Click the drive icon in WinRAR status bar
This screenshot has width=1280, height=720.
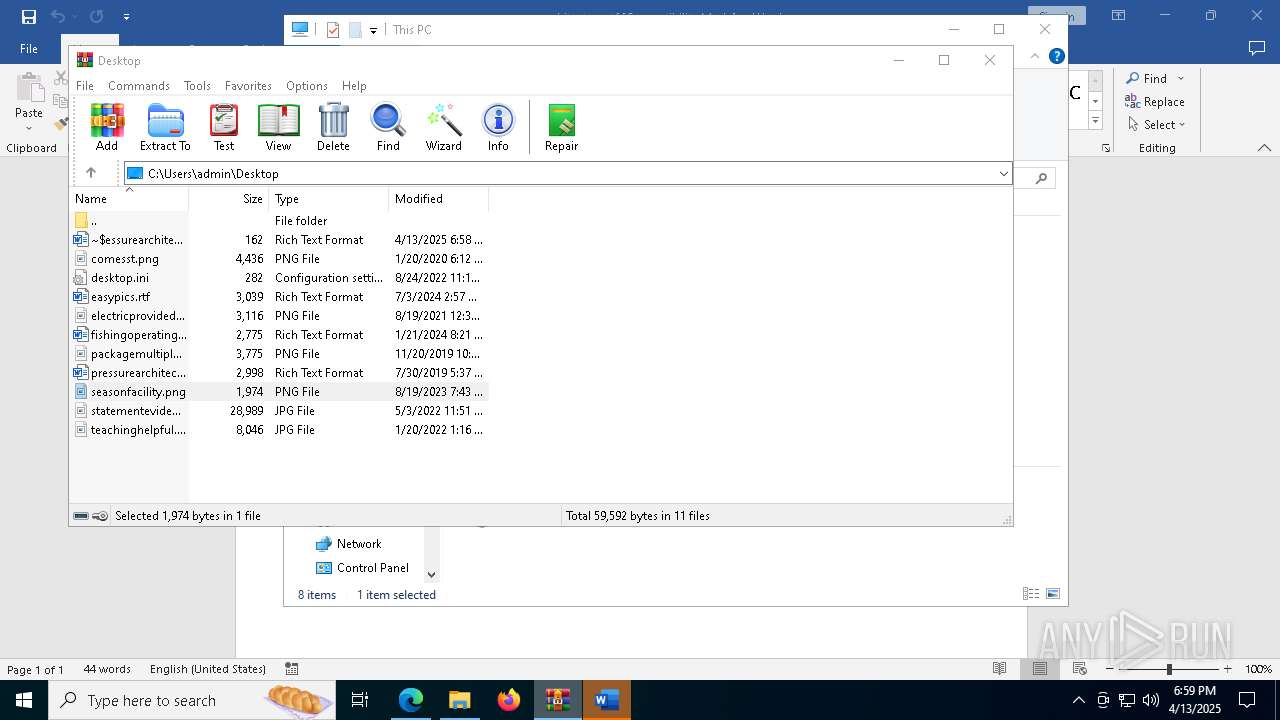click(x=81, y=516)
